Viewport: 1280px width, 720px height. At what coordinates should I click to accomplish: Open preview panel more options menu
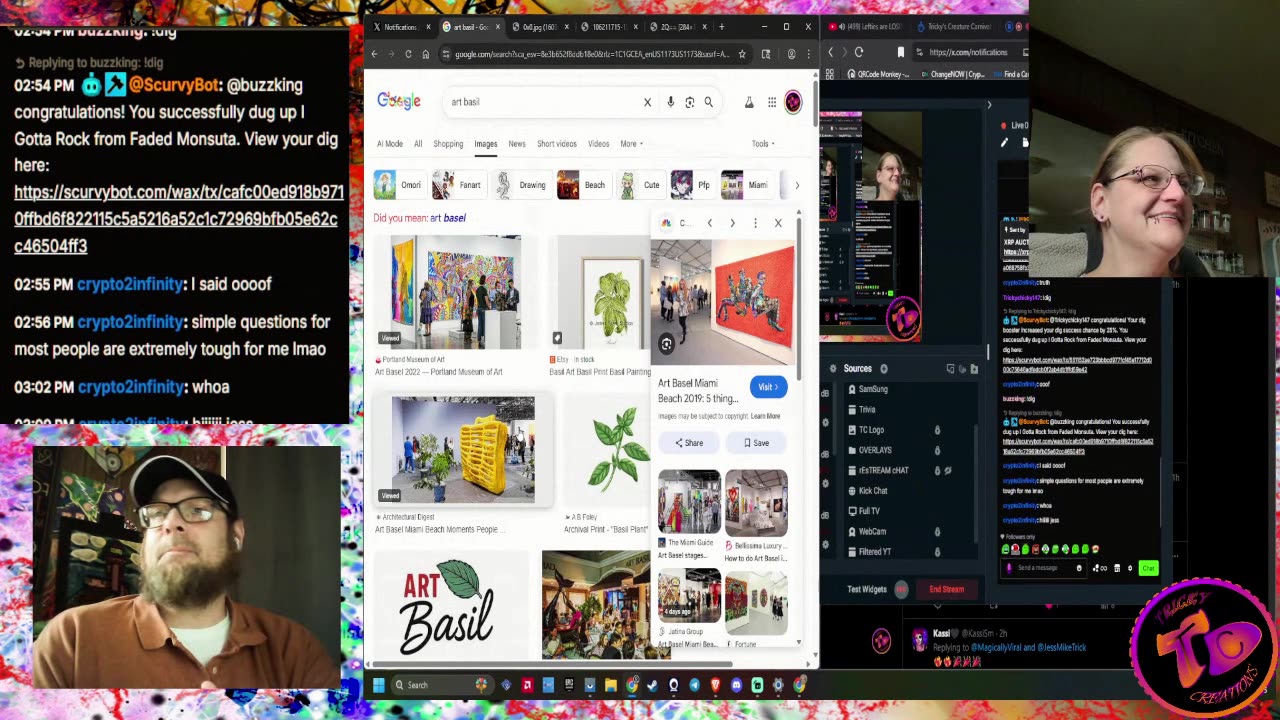tap(755, 223)
